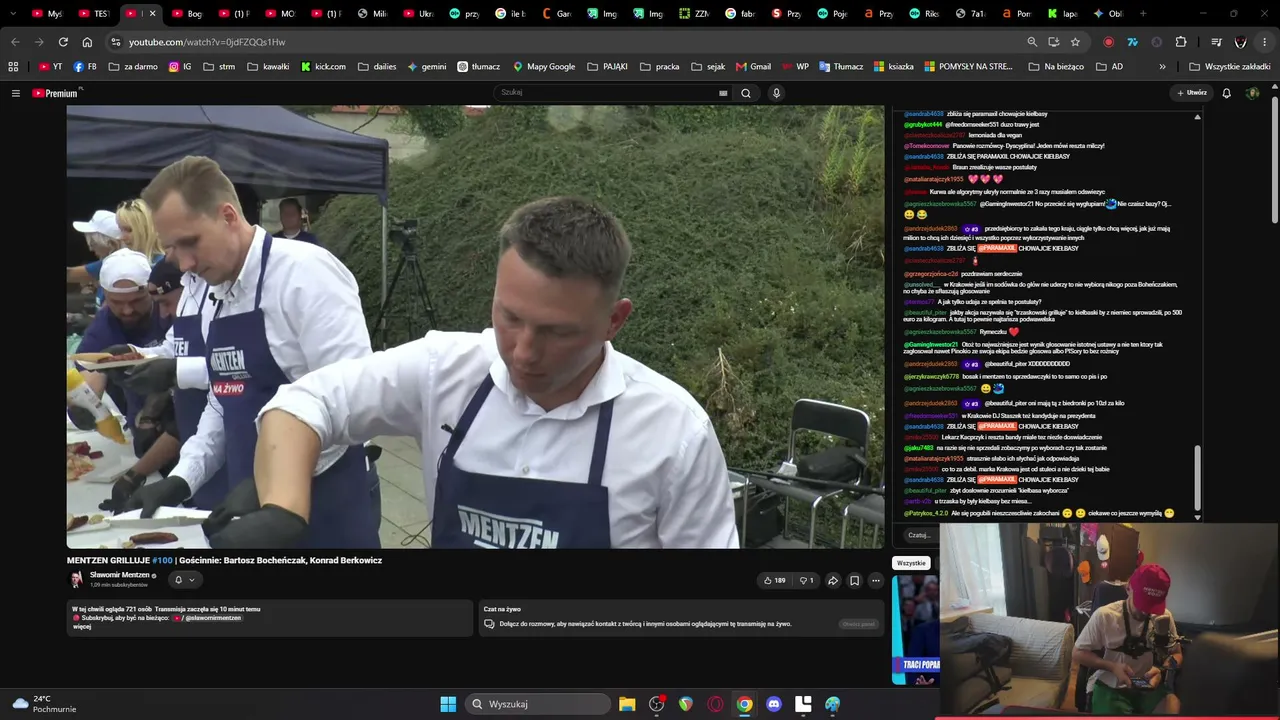1280x720 pixels.
Task: Open the weather widget showing 24°C
Action: [44, 704]
